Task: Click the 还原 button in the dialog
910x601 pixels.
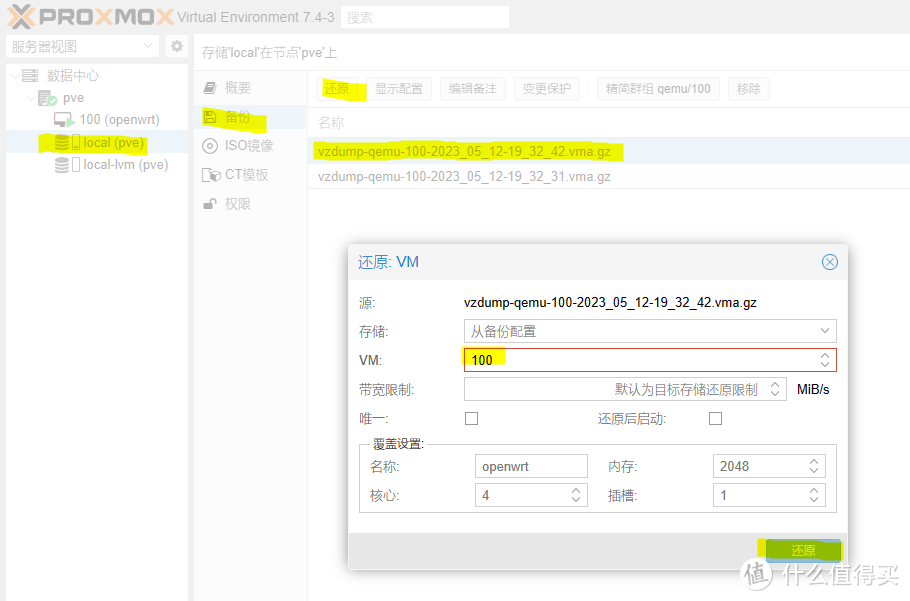Action: pyautogui.click(x=803, y=549)
